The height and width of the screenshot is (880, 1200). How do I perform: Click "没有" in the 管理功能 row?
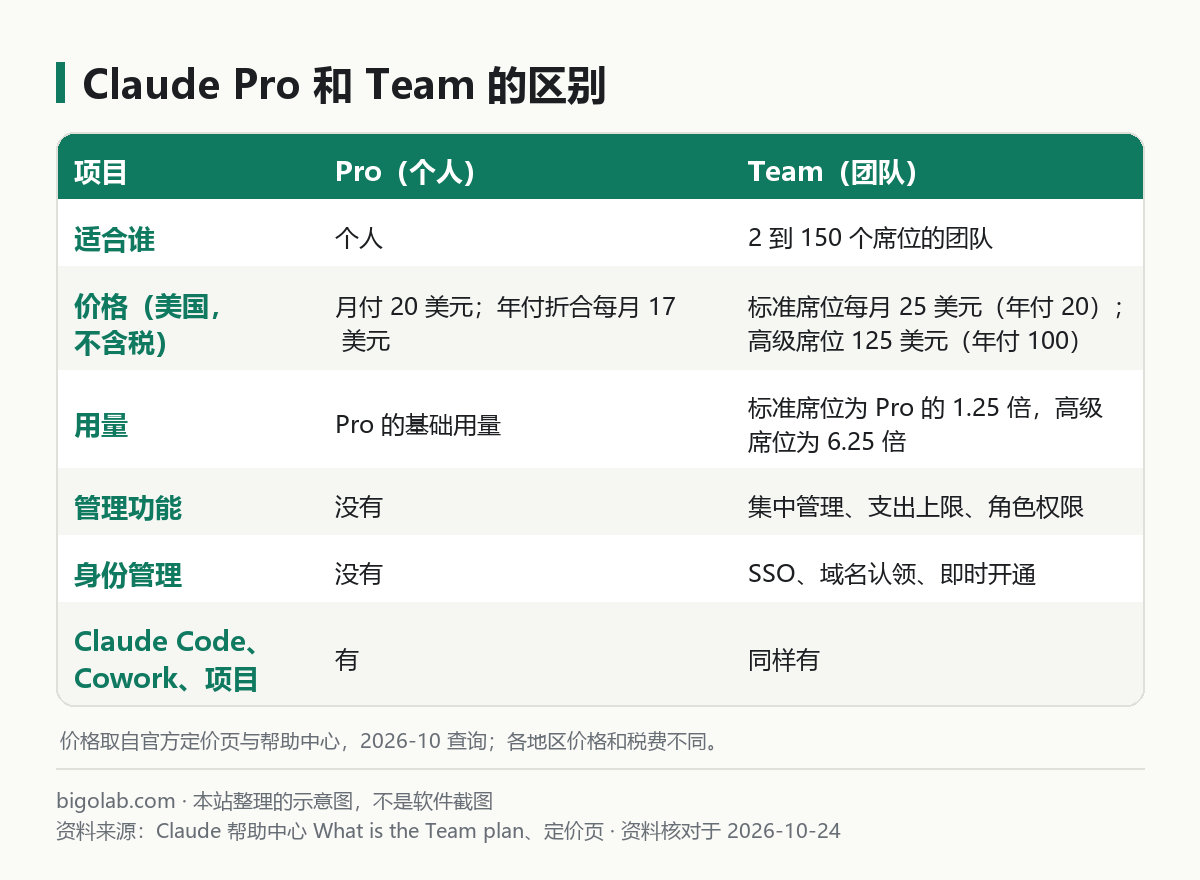pos(359,508)
